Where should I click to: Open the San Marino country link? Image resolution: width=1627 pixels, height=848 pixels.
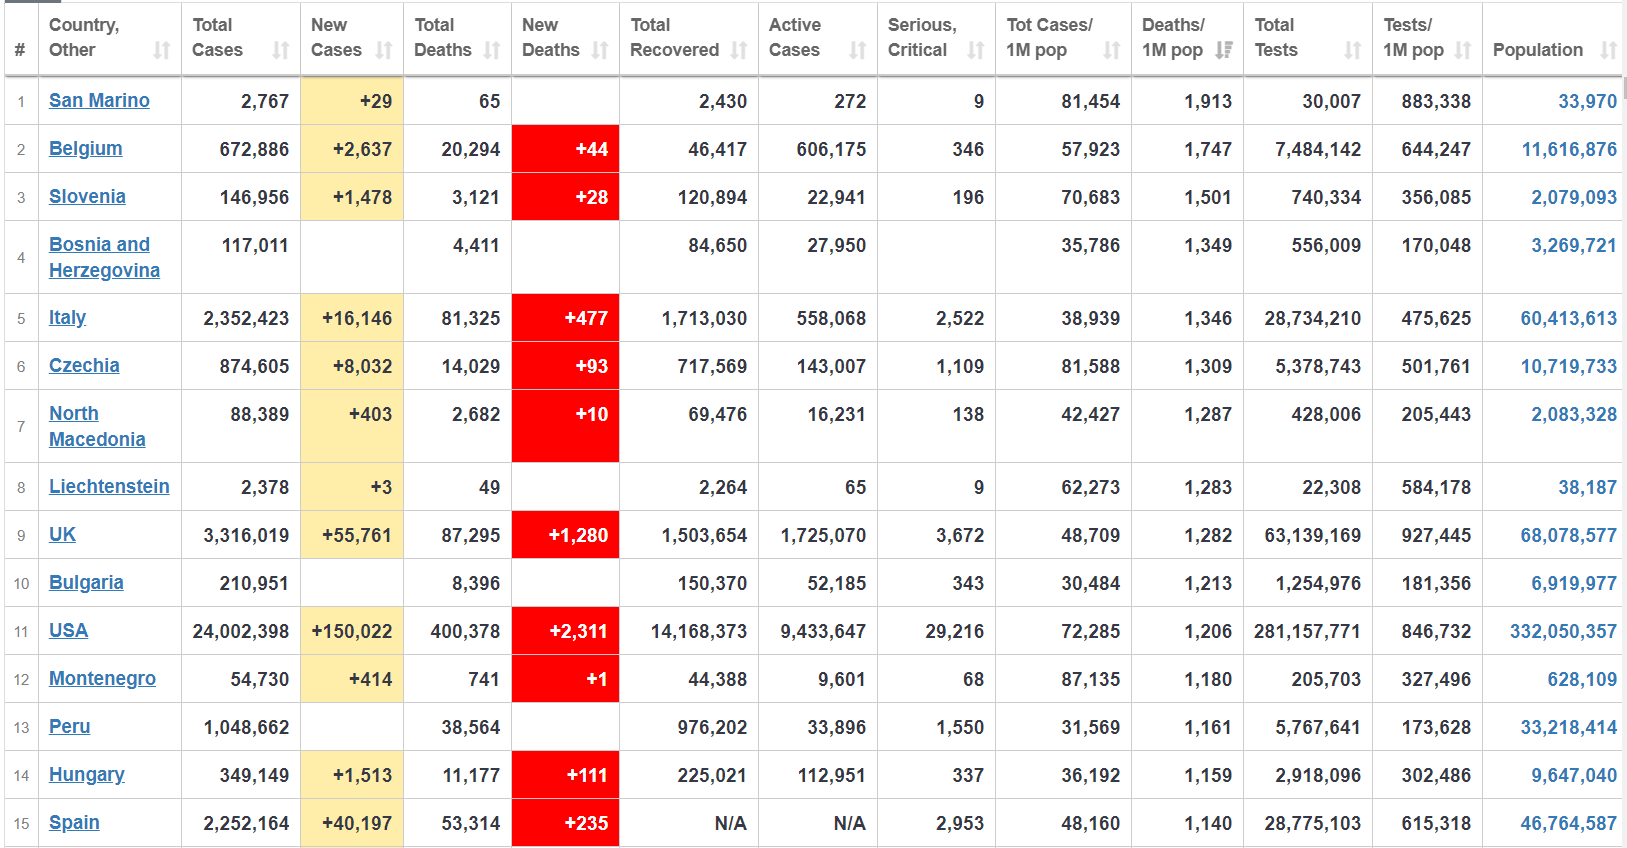(x=99, y=100)
